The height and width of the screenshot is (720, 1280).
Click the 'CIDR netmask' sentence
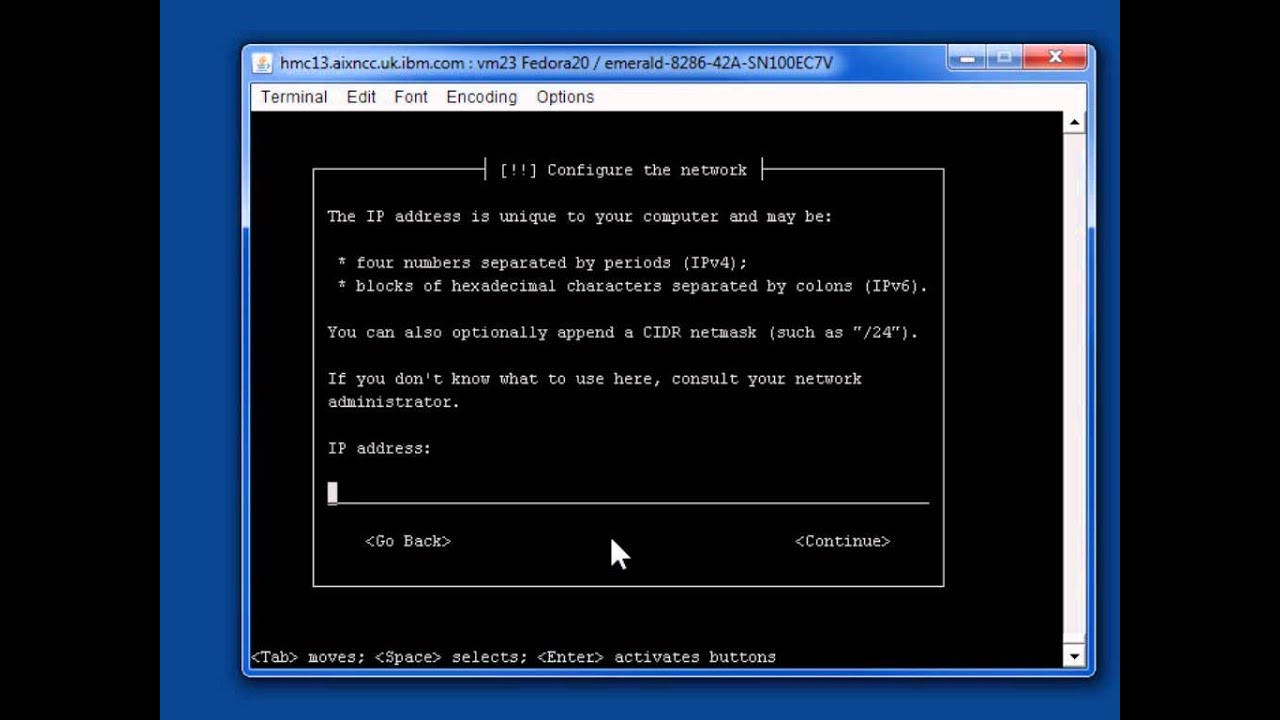click(x=623, y=333)
